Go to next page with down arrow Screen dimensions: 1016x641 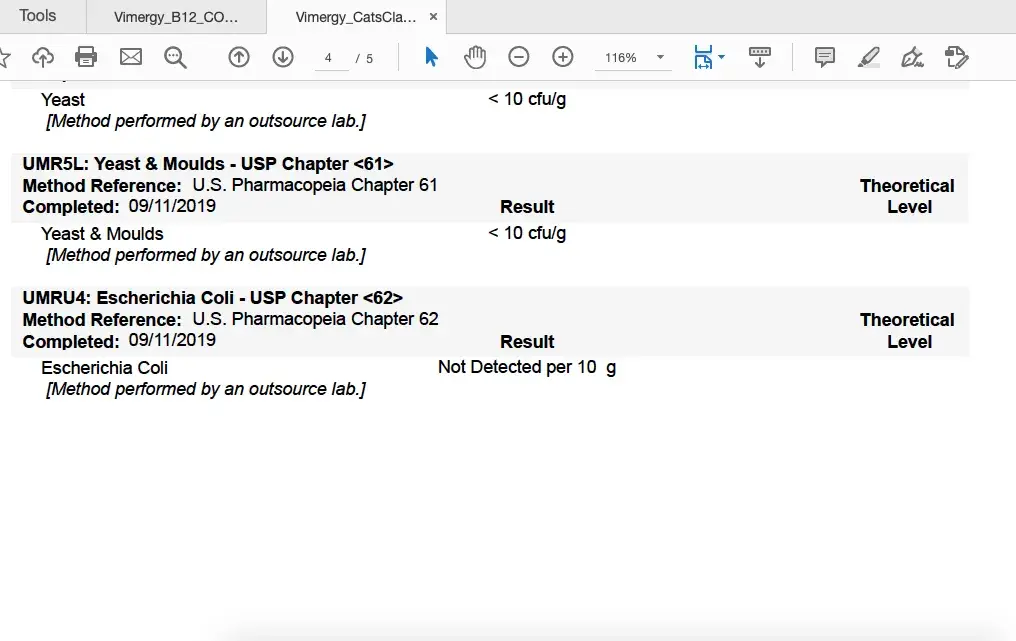tap(283, 57)
